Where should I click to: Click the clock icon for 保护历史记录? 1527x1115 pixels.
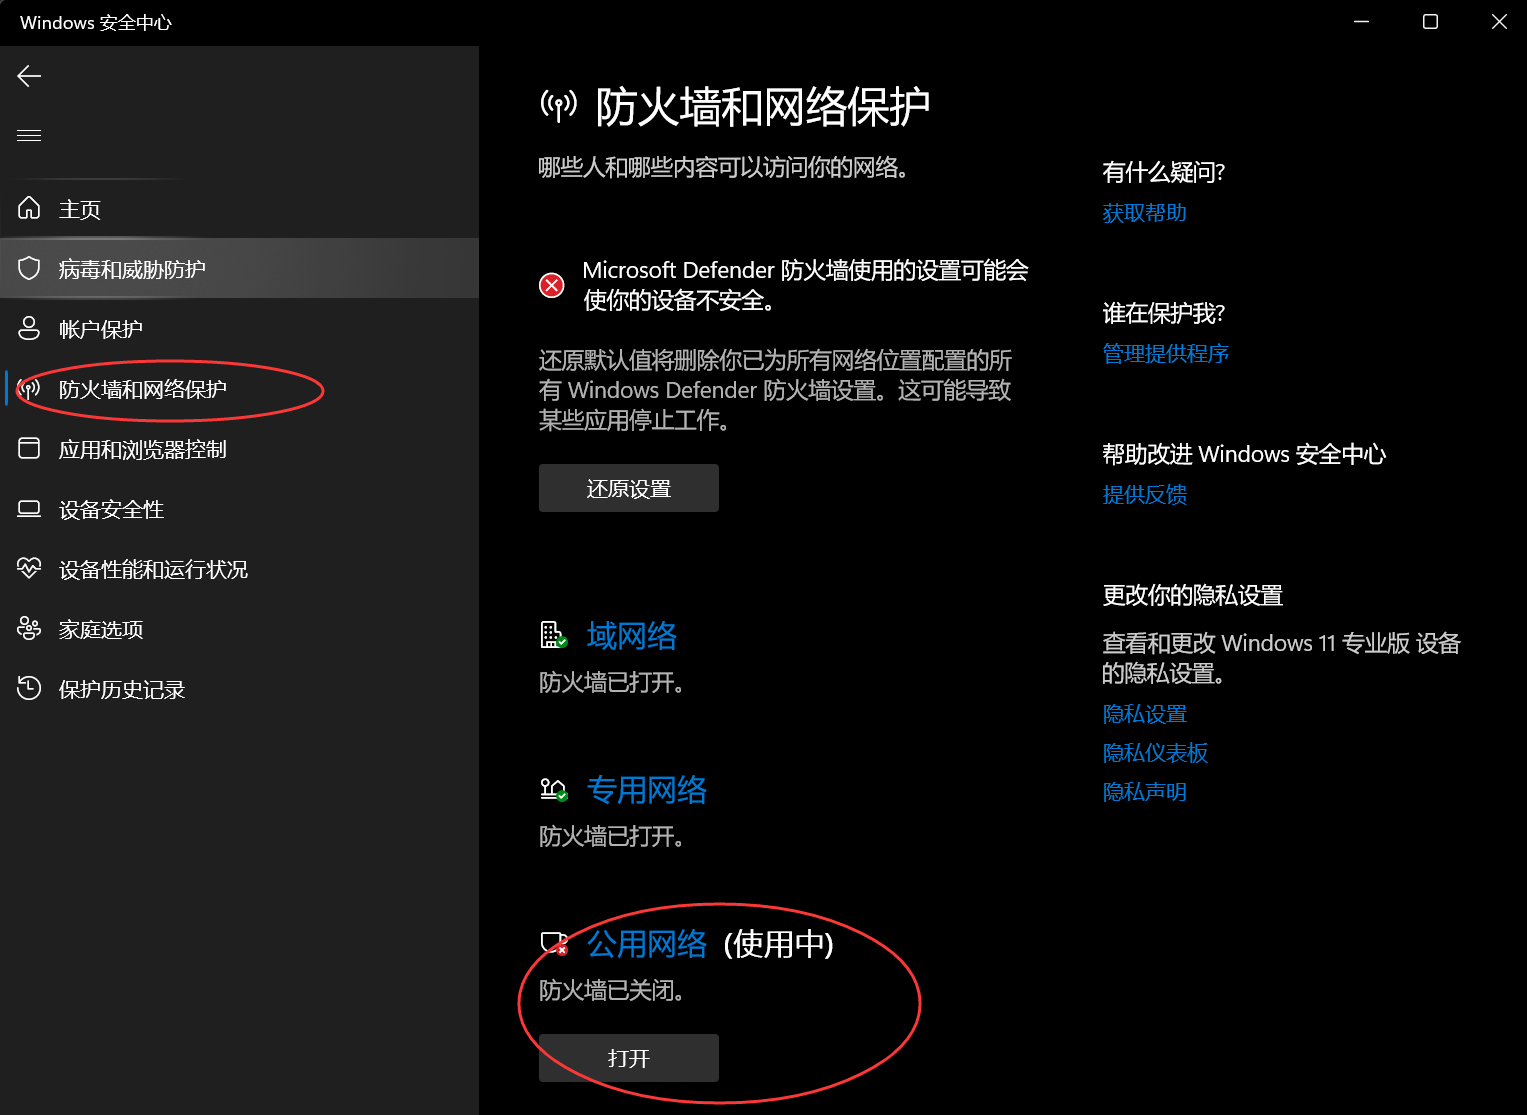point(29,688)
